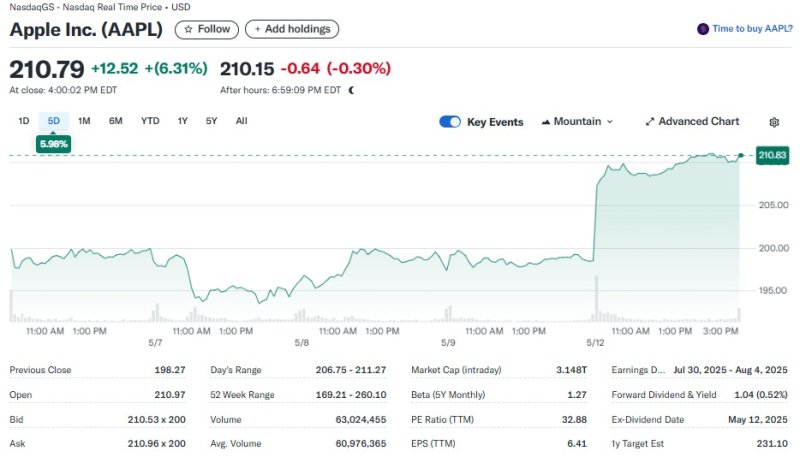Click the after-hours moon icon
The height and width of the screenshot is (463, 800).
pyautogui.click(x=351, y=90)
